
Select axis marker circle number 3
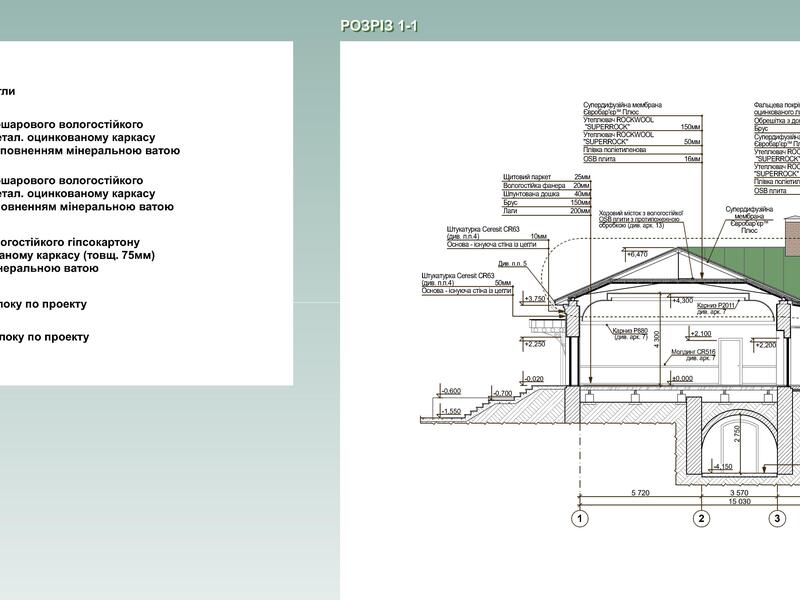coord(777,518)
